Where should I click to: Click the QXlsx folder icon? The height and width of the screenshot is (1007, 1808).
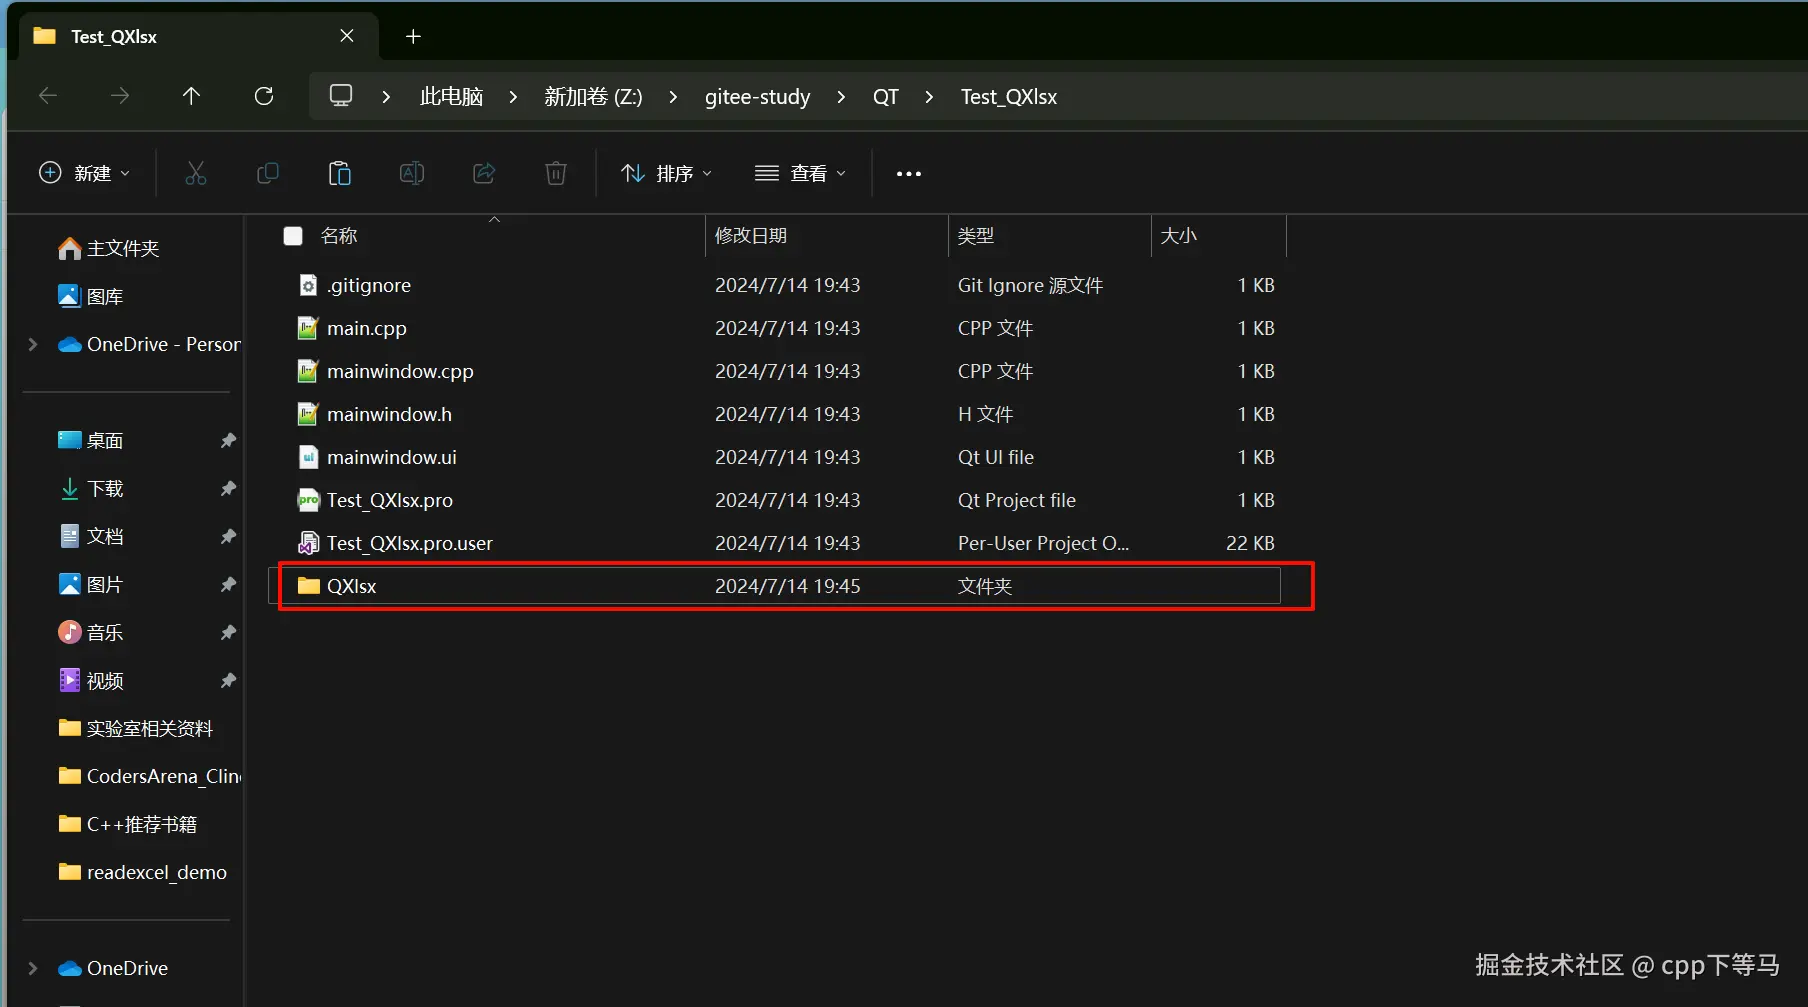[x=309, y=586]
